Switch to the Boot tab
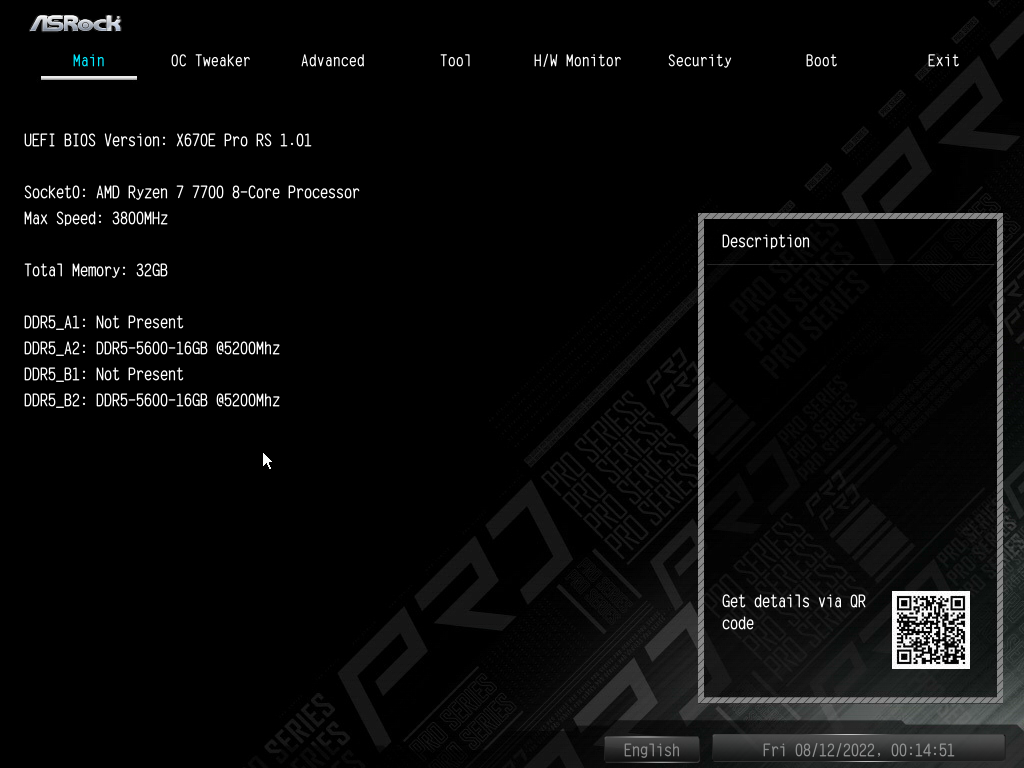Viewport: 1024px width, 768px height. pos(821,61)
